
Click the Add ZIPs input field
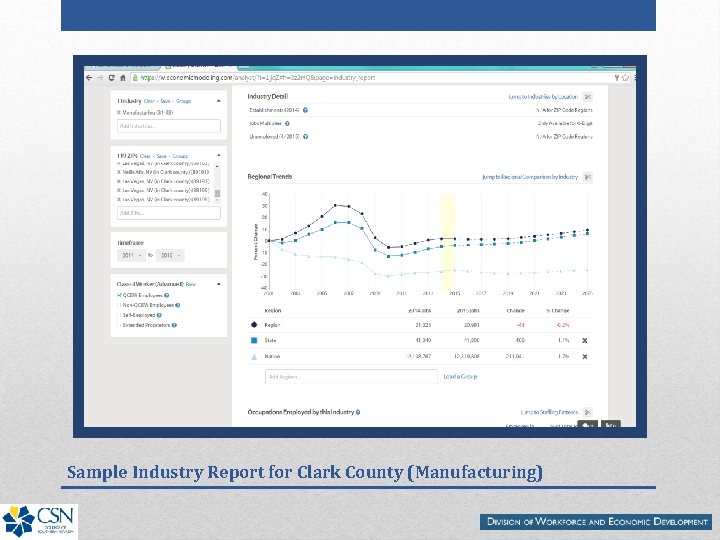point(169,213)
